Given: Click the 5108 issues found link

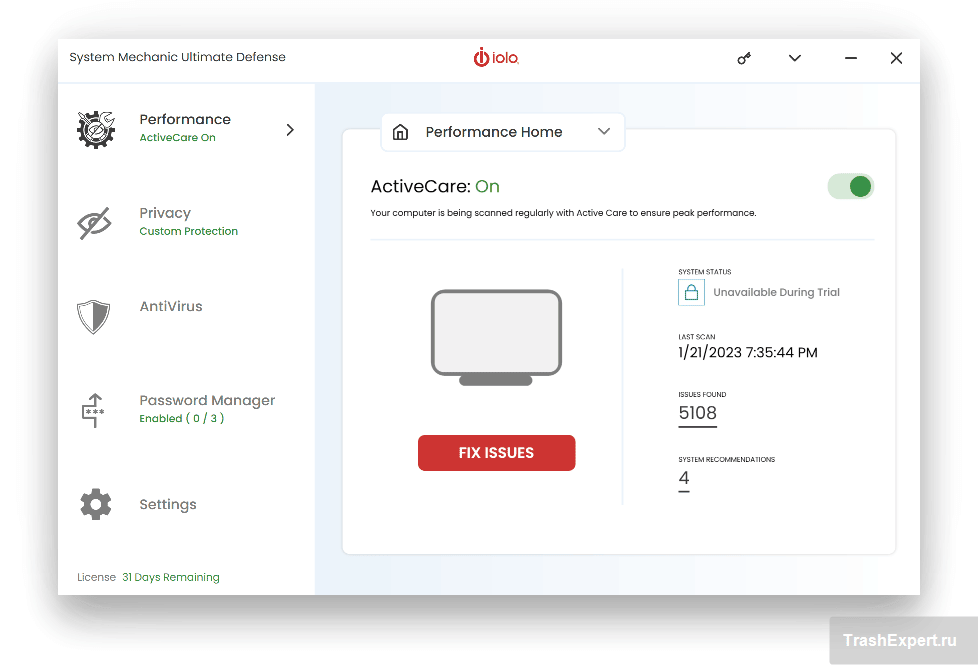Looking at the screenshot, I should 697,413.
